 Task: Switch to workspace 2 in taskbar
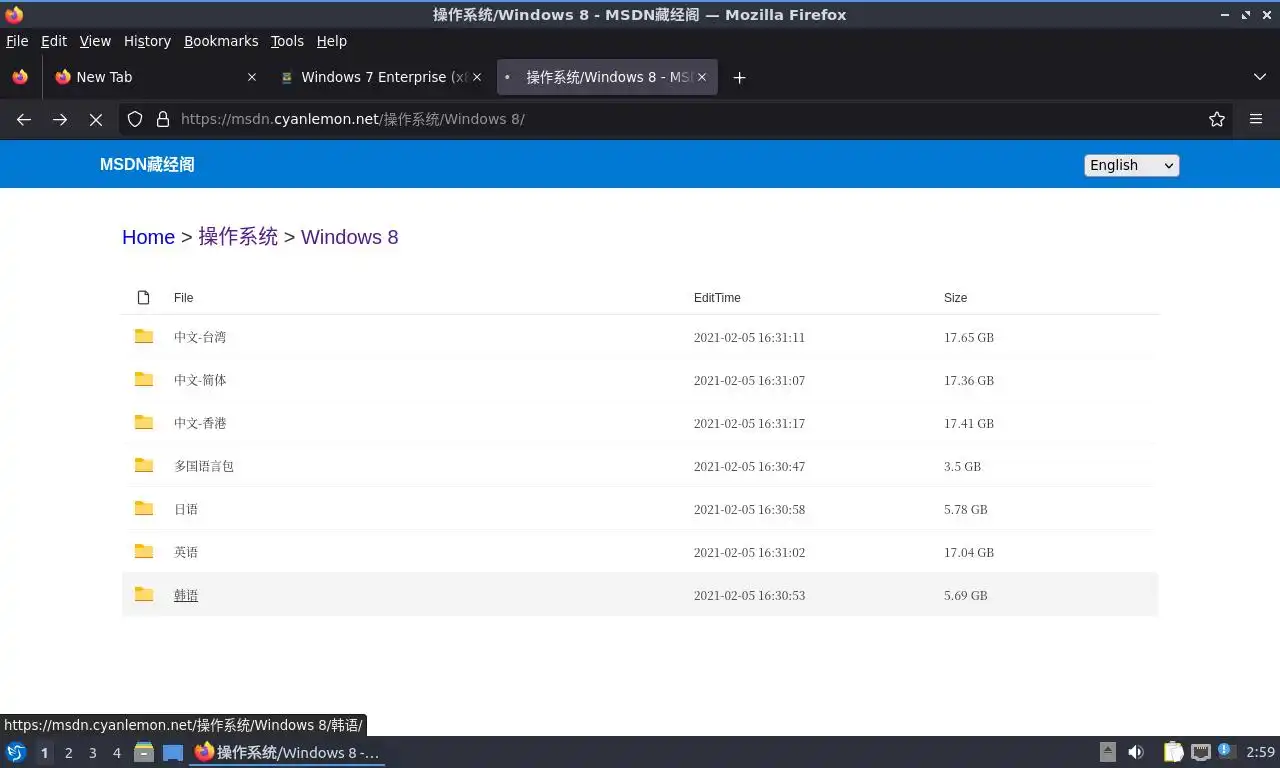(x=69, y=753)
